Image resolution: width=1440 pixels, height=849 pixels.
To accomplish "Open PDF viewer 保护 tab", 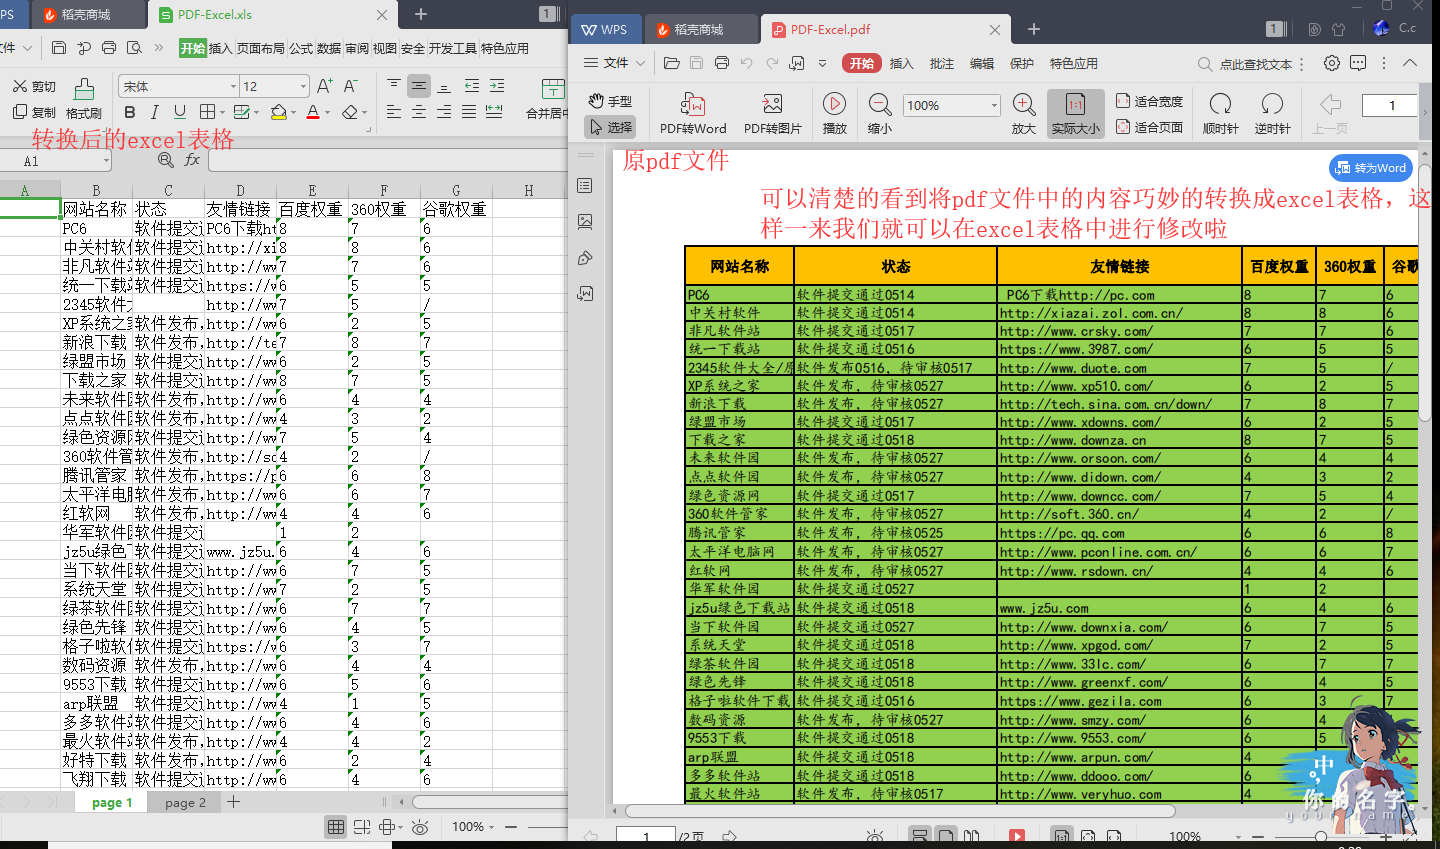I will pos(1022,63).
